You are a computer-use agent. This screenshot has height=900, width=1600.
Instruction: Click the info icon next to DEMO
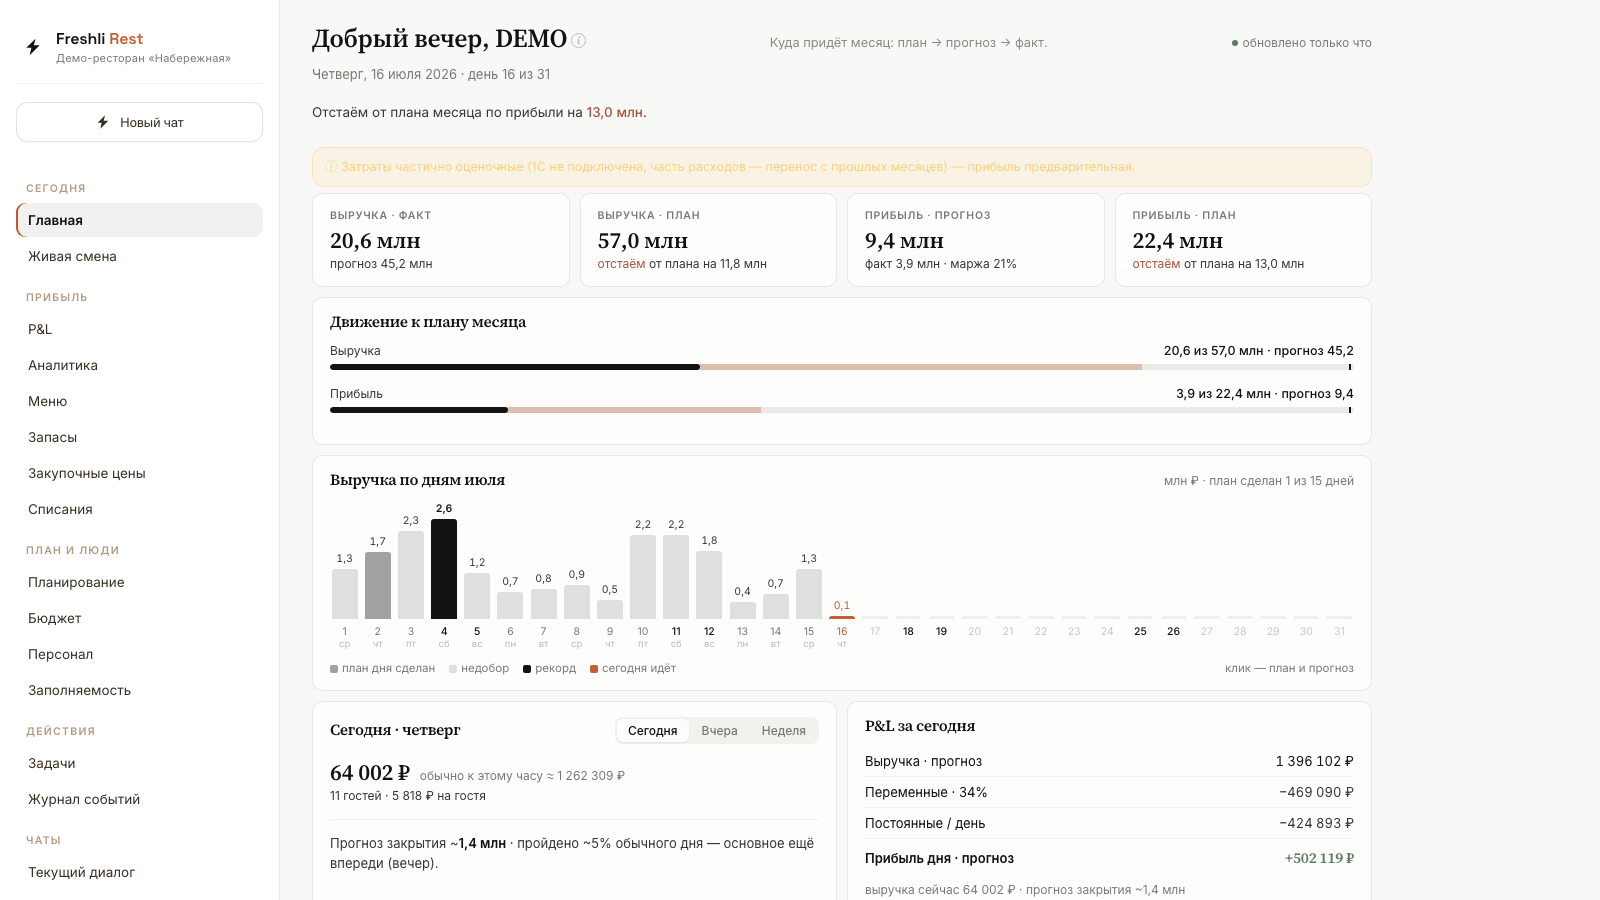578,41
